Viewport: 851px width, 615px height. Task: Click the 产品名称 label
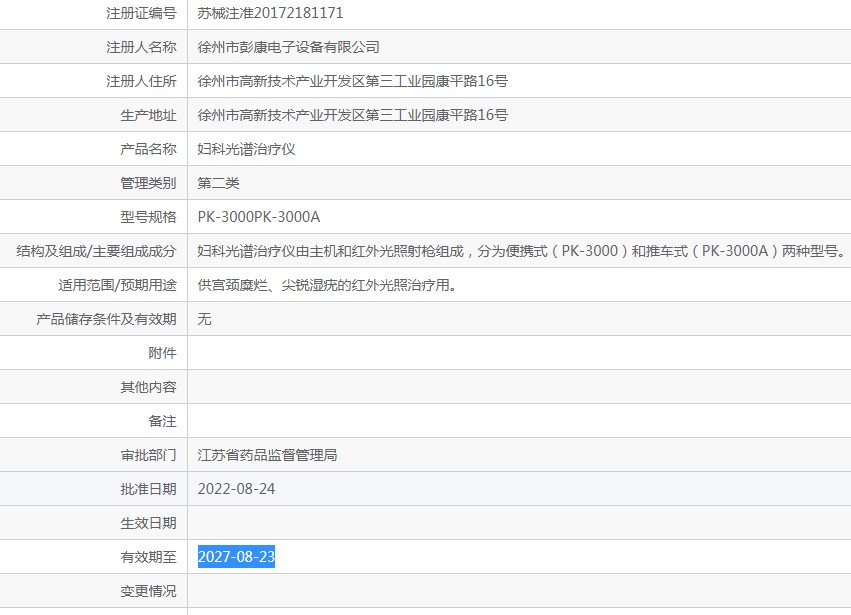coord(148,149)
